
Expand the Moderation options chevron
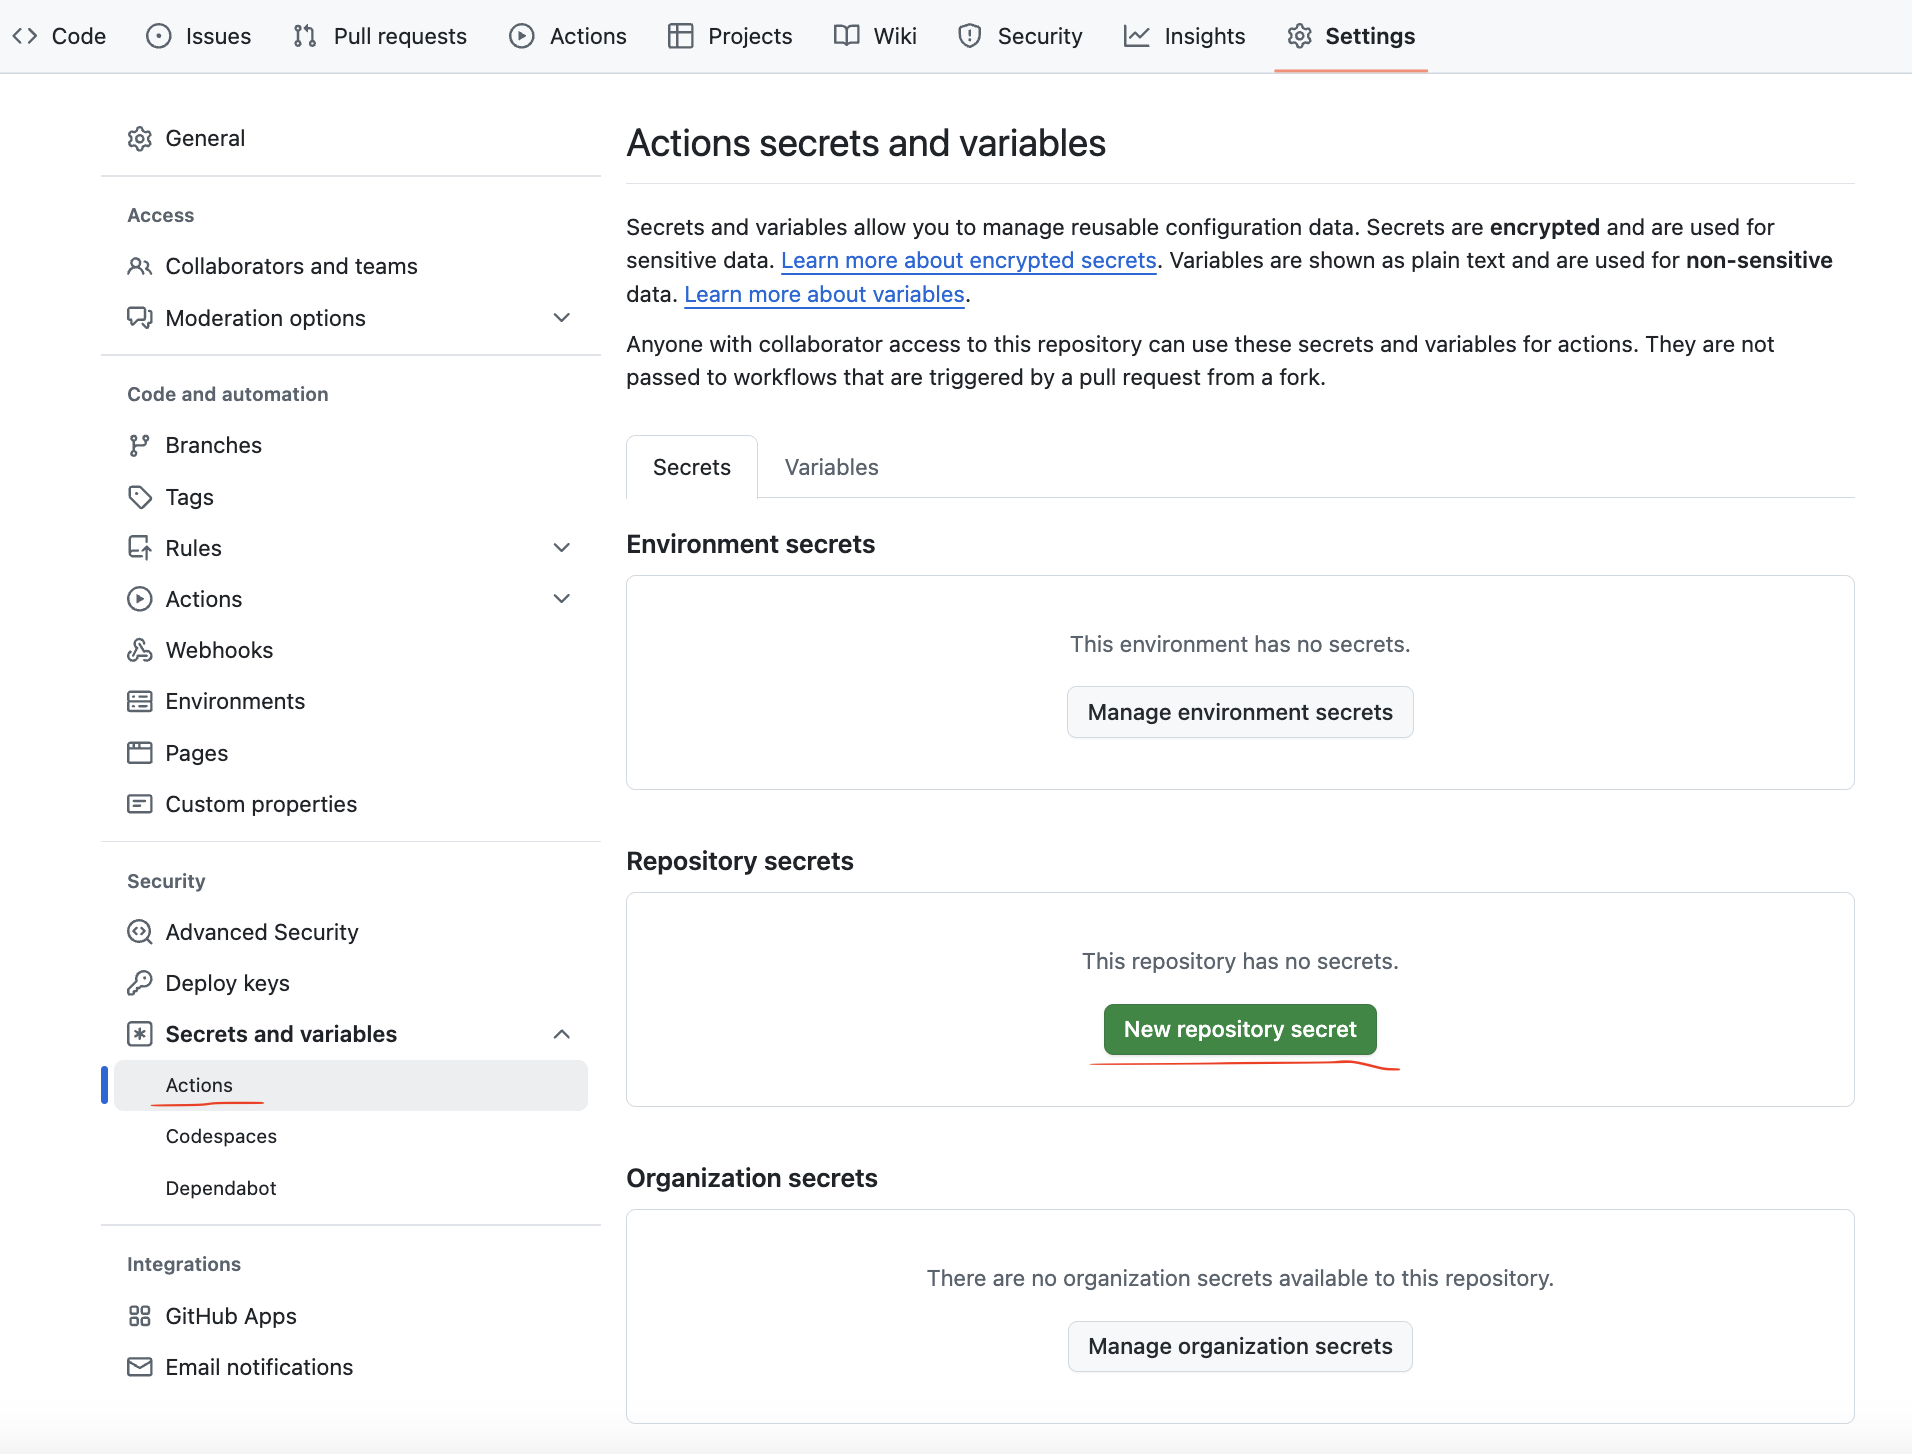coord(562,318)
